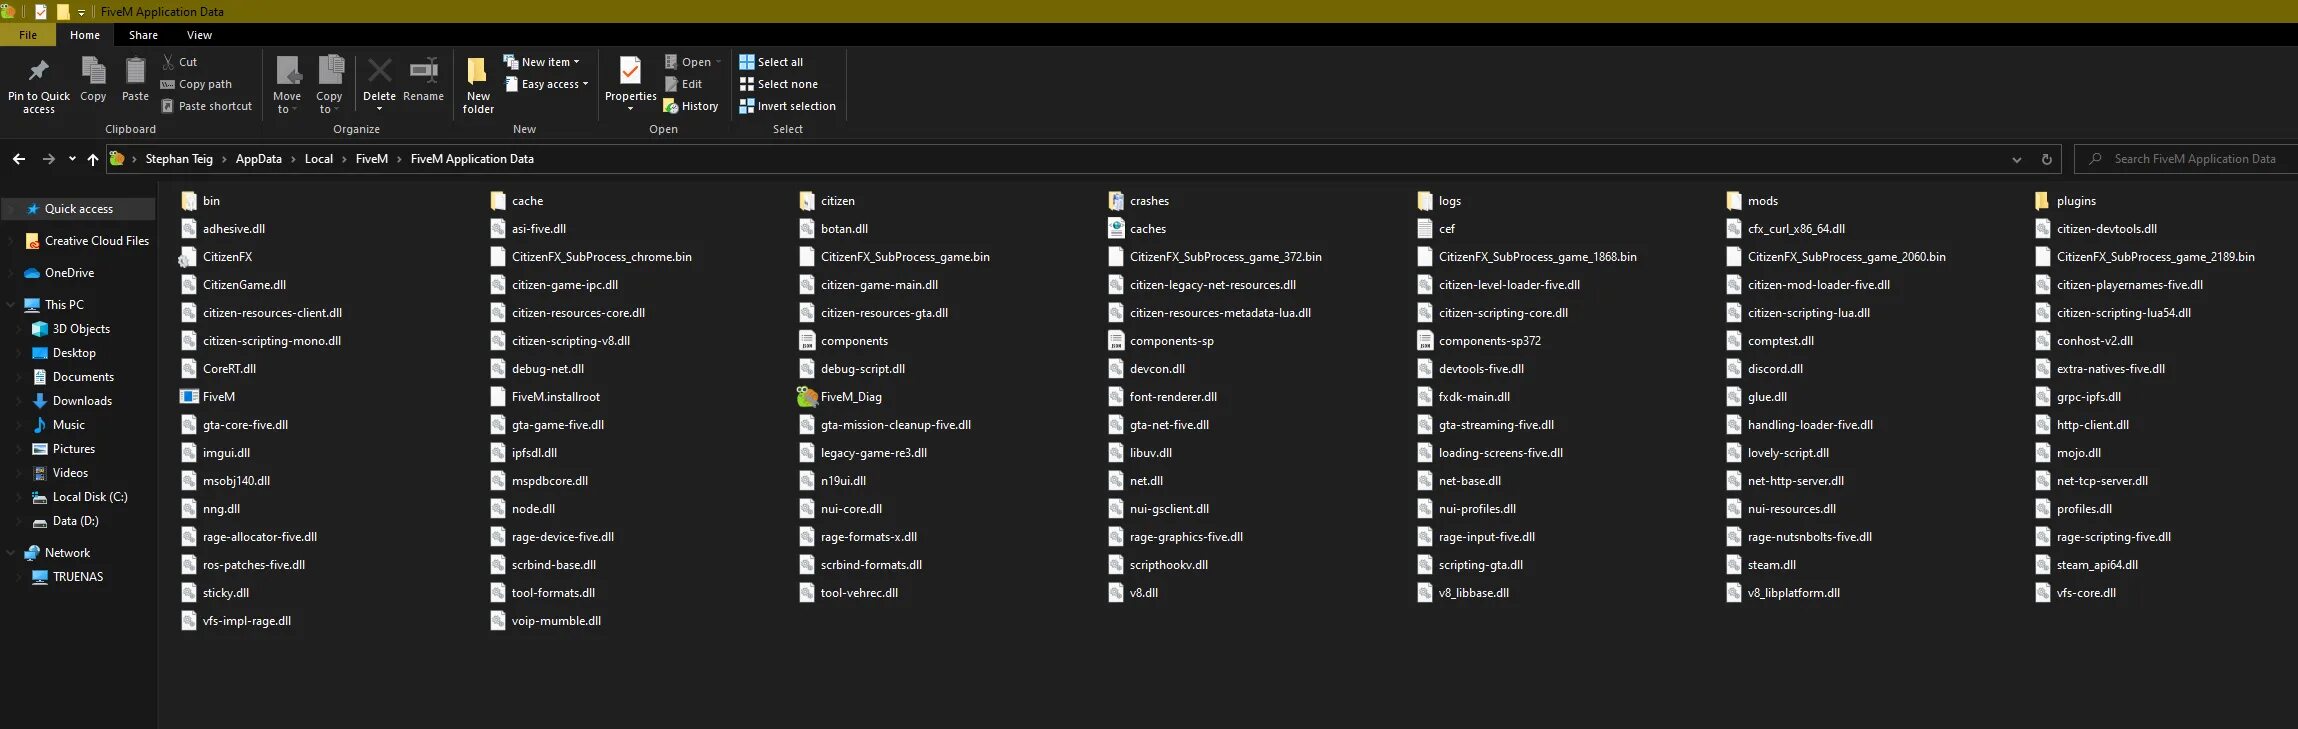Select the components file
The image size is (2298, 729).
843,341
